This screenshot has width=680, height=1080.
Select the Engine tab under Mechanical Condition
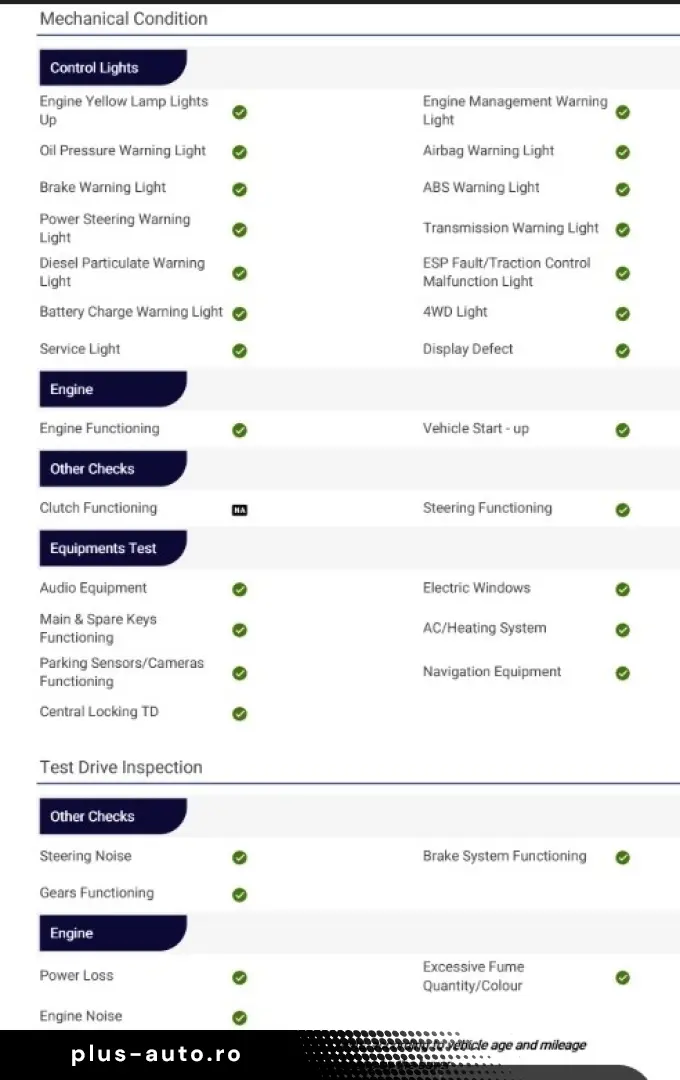pyautogui.click(x=110, y=389)
